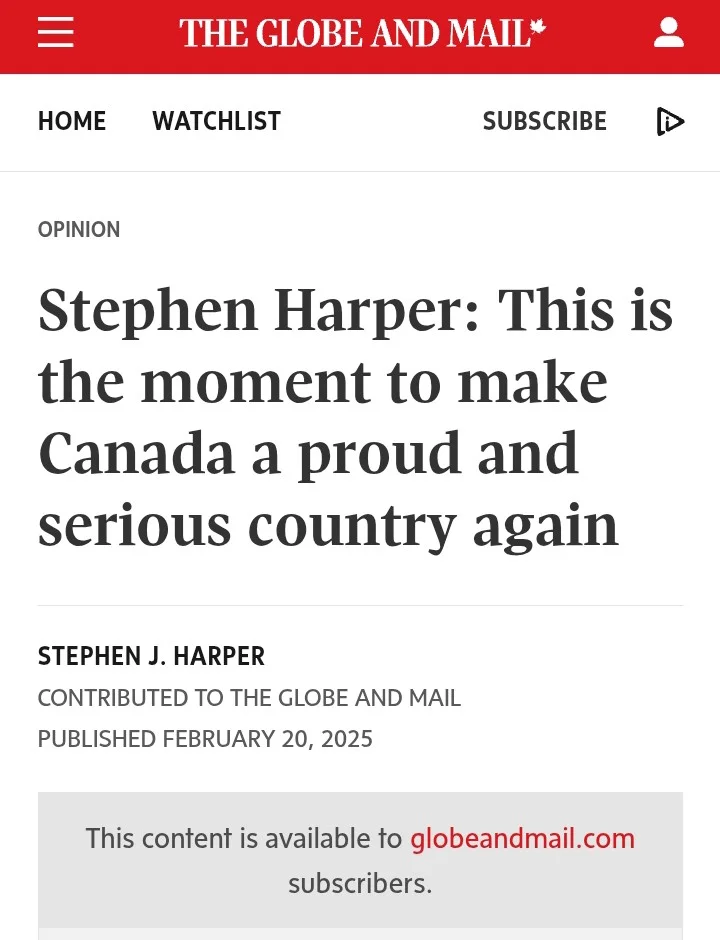Image resolution: width=720 pixels, height=940 pixels.
Task: Click the 'Contributed to The Globe and Mail' line
Action: pyautogui.click(x=249, y=698)
